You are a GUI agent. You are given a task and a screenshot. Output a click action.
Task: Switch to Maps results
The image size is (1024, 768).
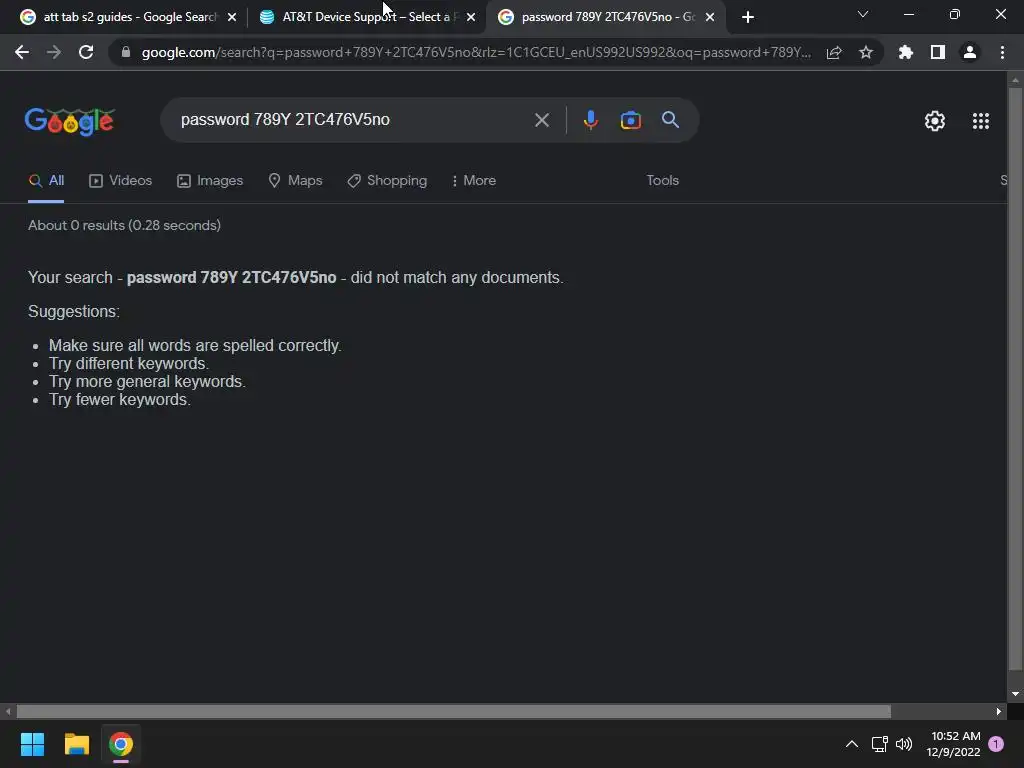click(x=295, y=180)
